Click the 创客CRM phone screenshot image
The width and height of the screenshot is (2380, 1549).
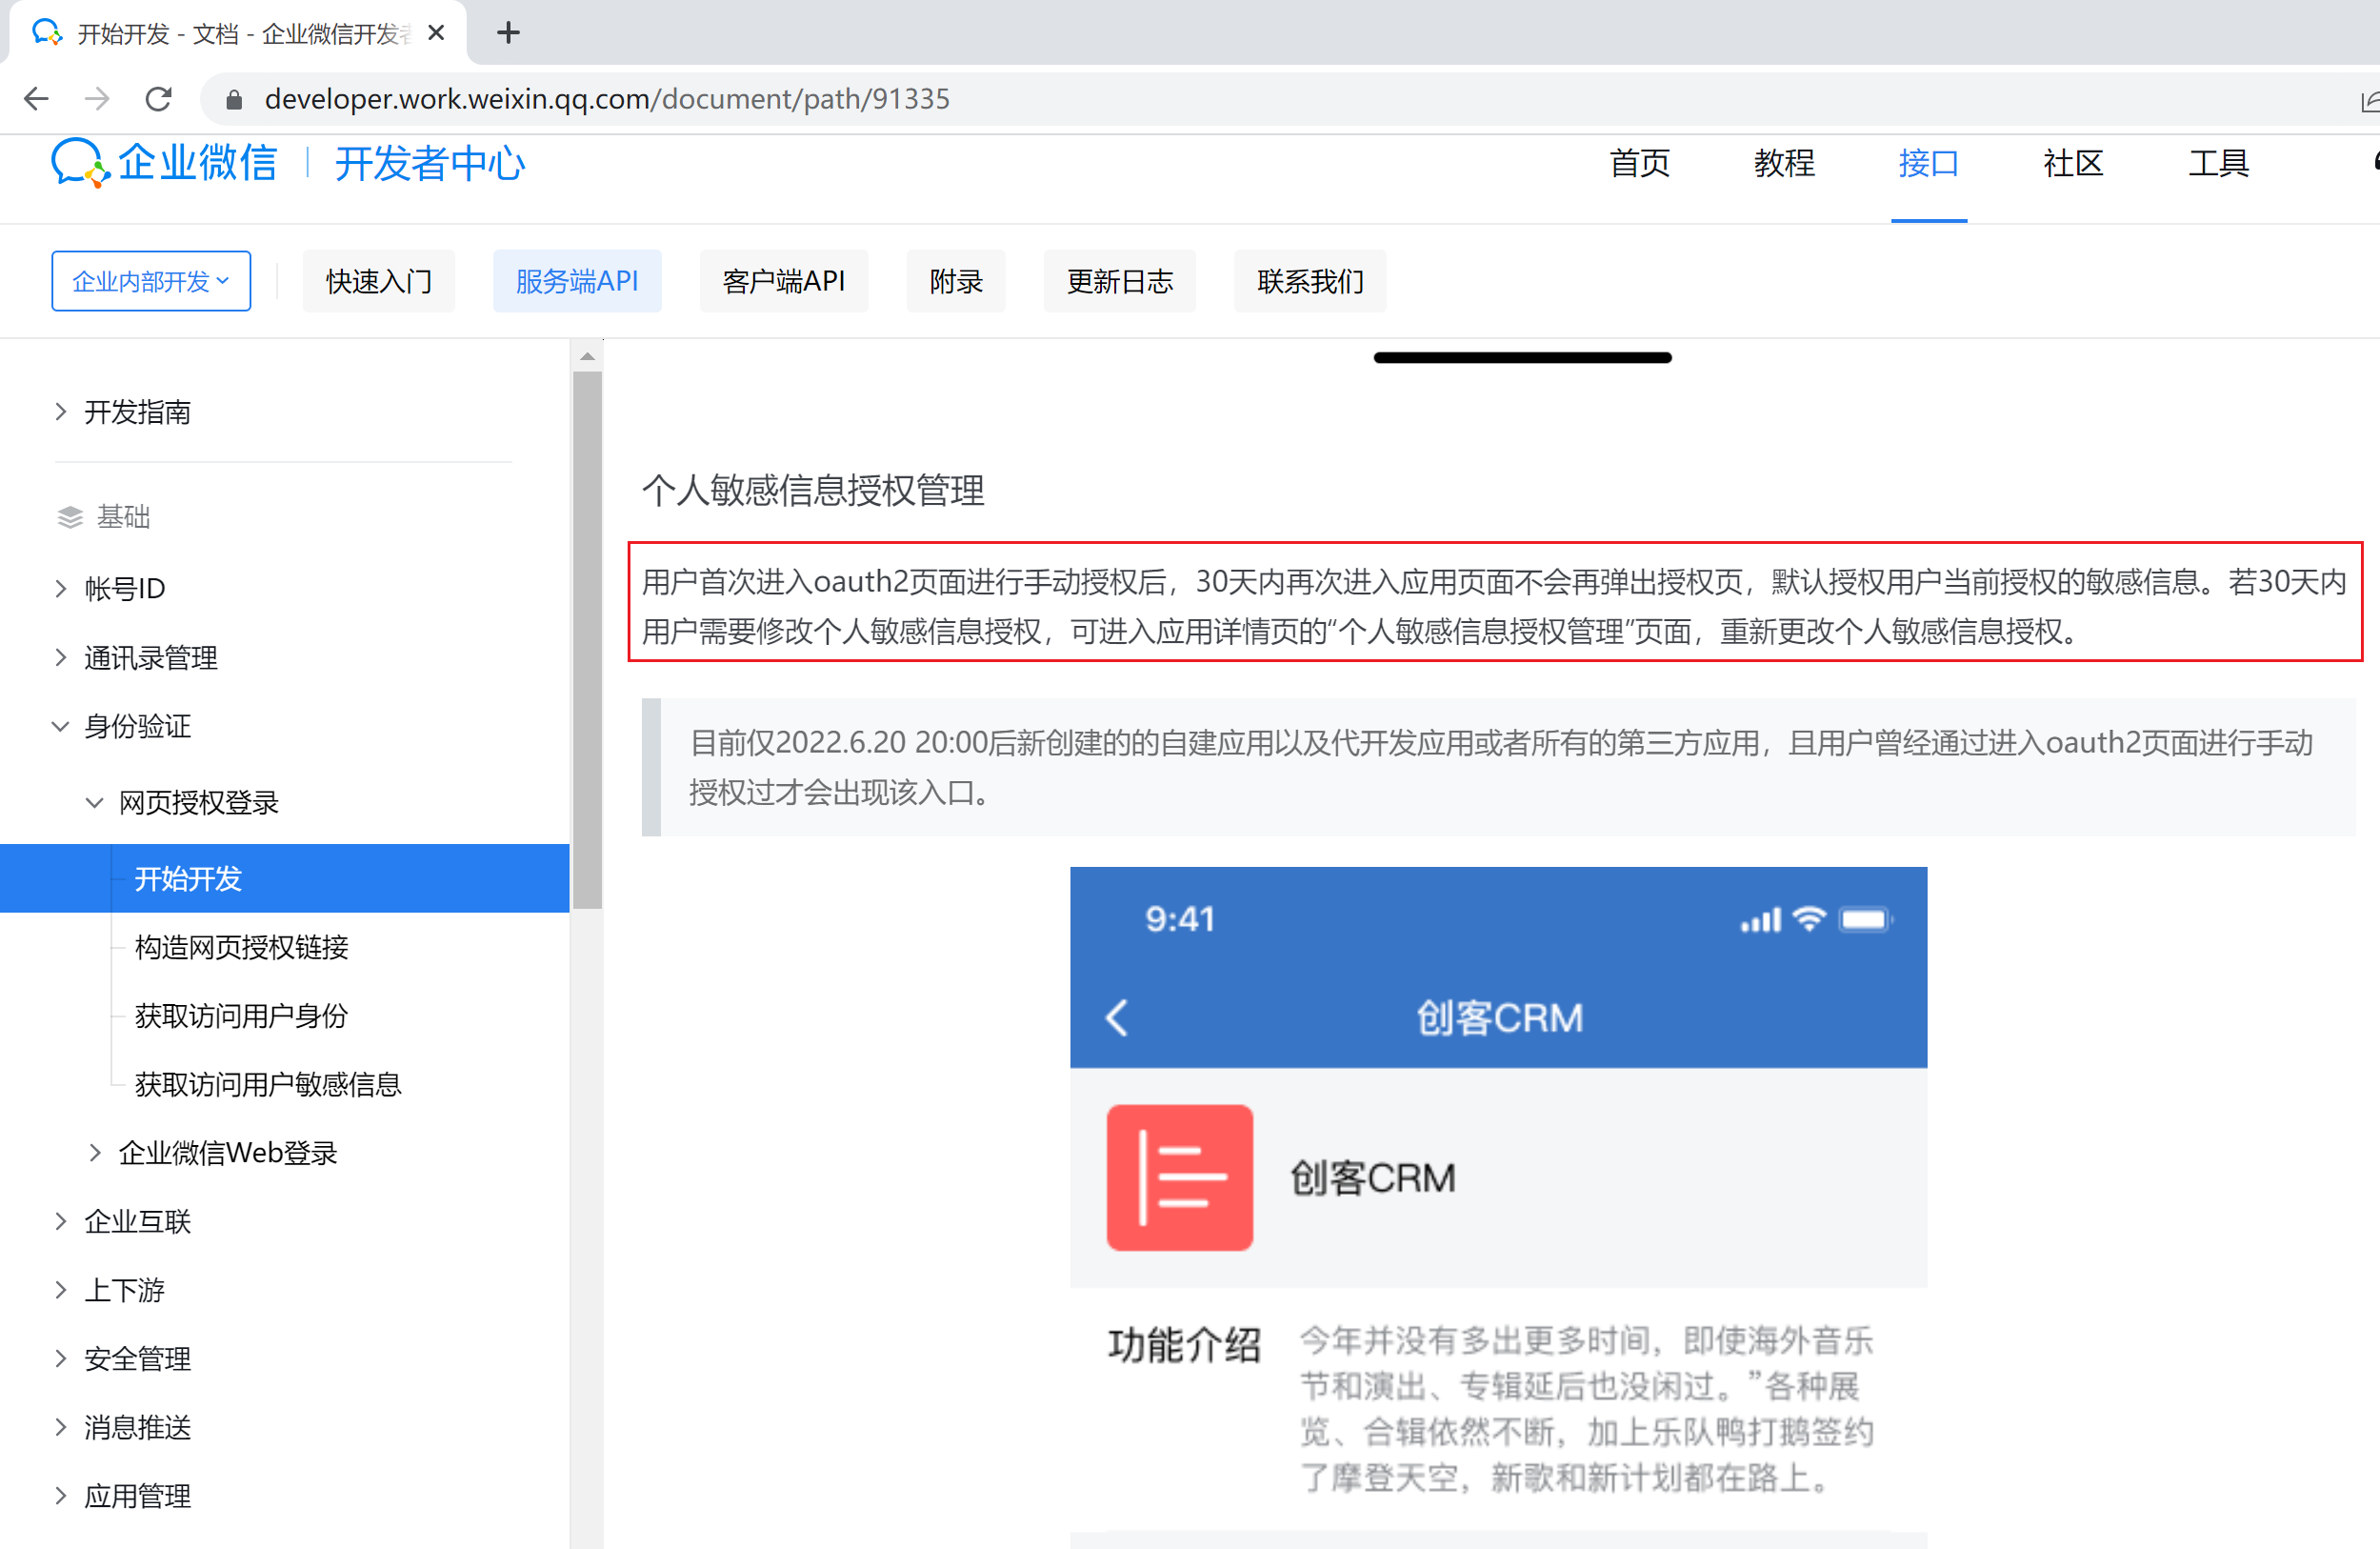coord(1498,1207)
